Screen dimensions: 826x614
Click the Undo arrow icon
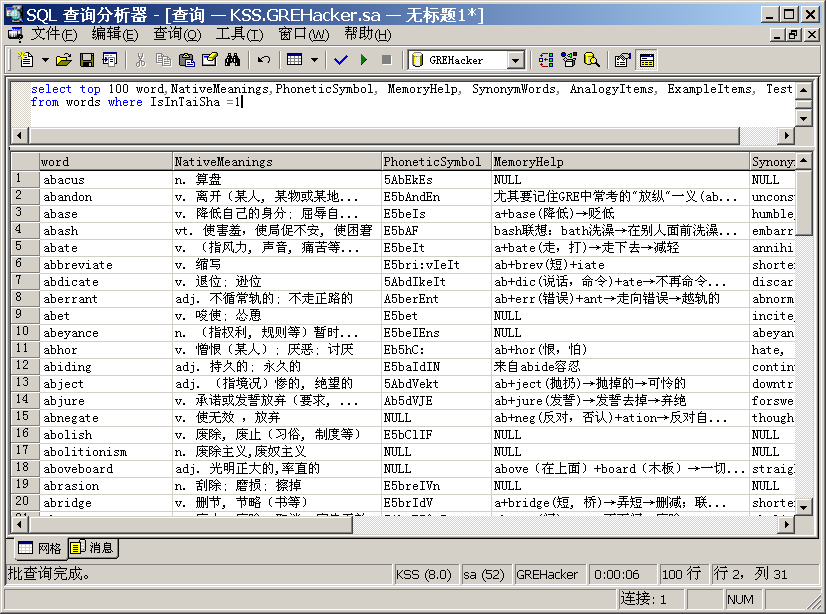tap(264, 60)
